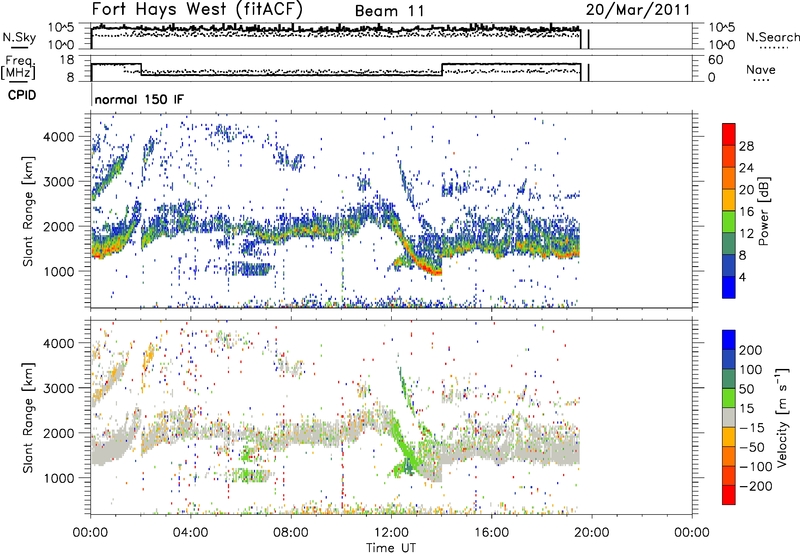Click the 'Velocity [m s-1]' colorbar label
This screenshot has height=554, width=800.
pyautogui.click(x=783, y=417)
